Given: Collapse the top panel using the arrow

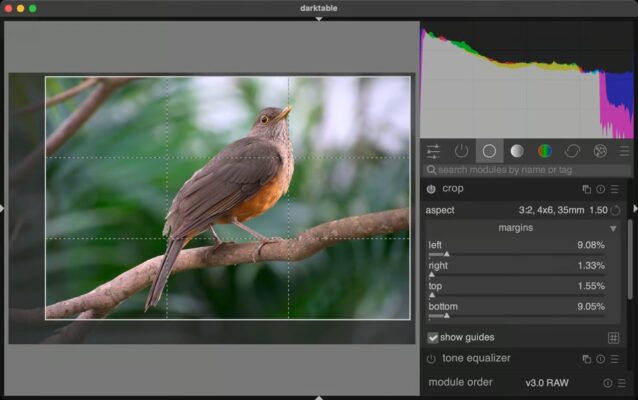Looking at the screenshot, I should click(x=319, y=18).
